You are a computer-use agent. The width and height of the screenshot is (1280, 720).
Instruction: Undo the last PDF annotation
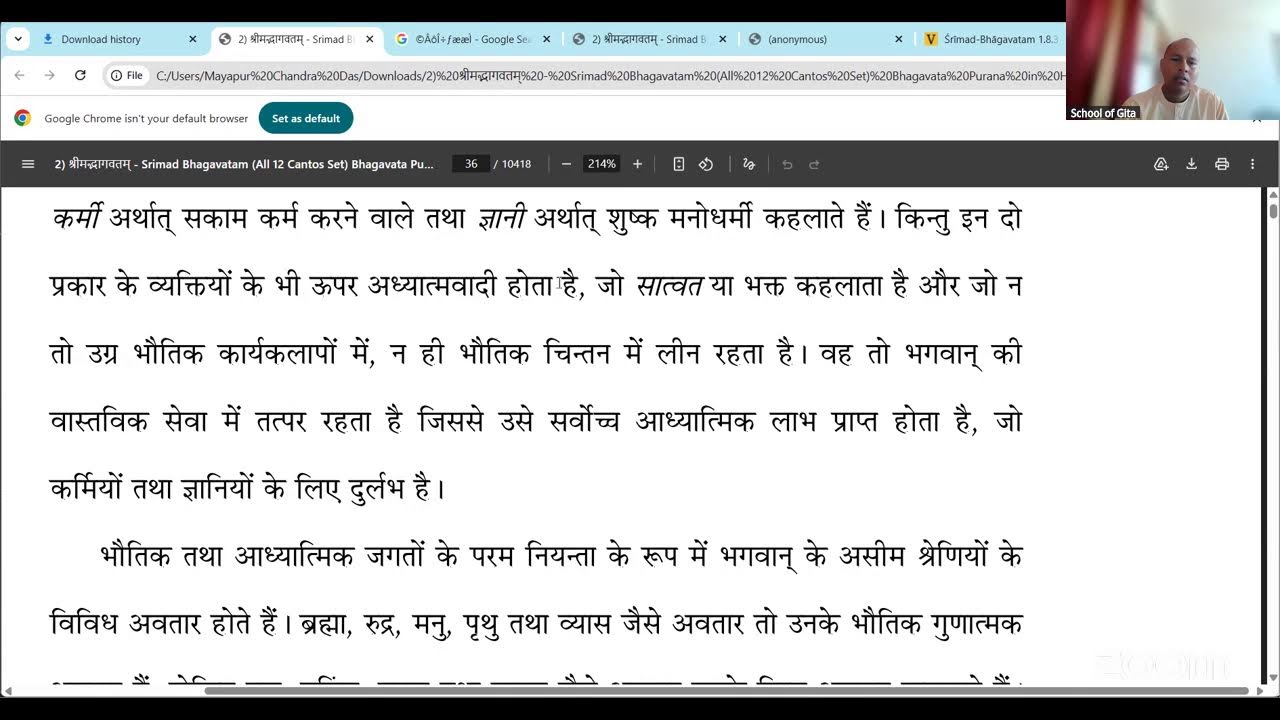(x=787, y=164)
